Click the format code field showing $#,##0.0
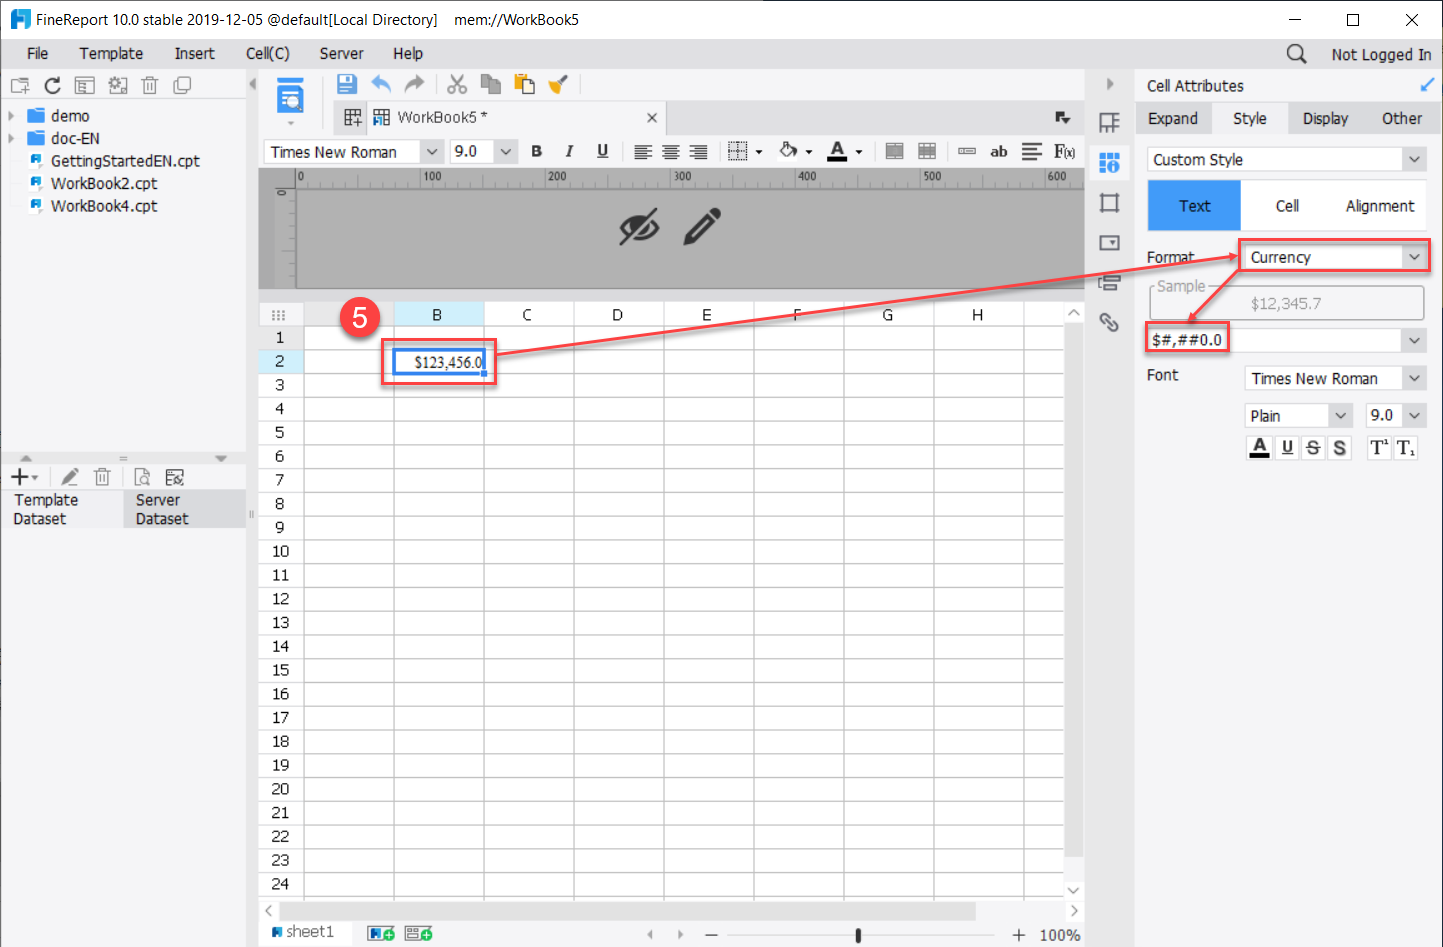This screenshot has height=947, width=1443. 1187,339
